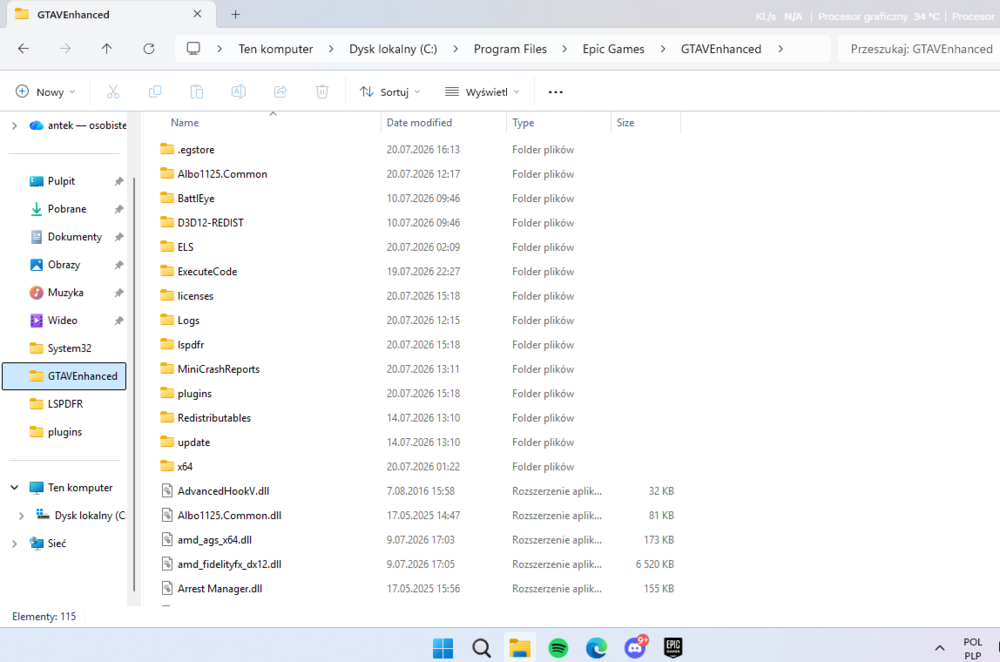Click the Delete trash bin icon
This screenshot has width=1000, height=662.
pyautogui.click(x=322, y=92)
